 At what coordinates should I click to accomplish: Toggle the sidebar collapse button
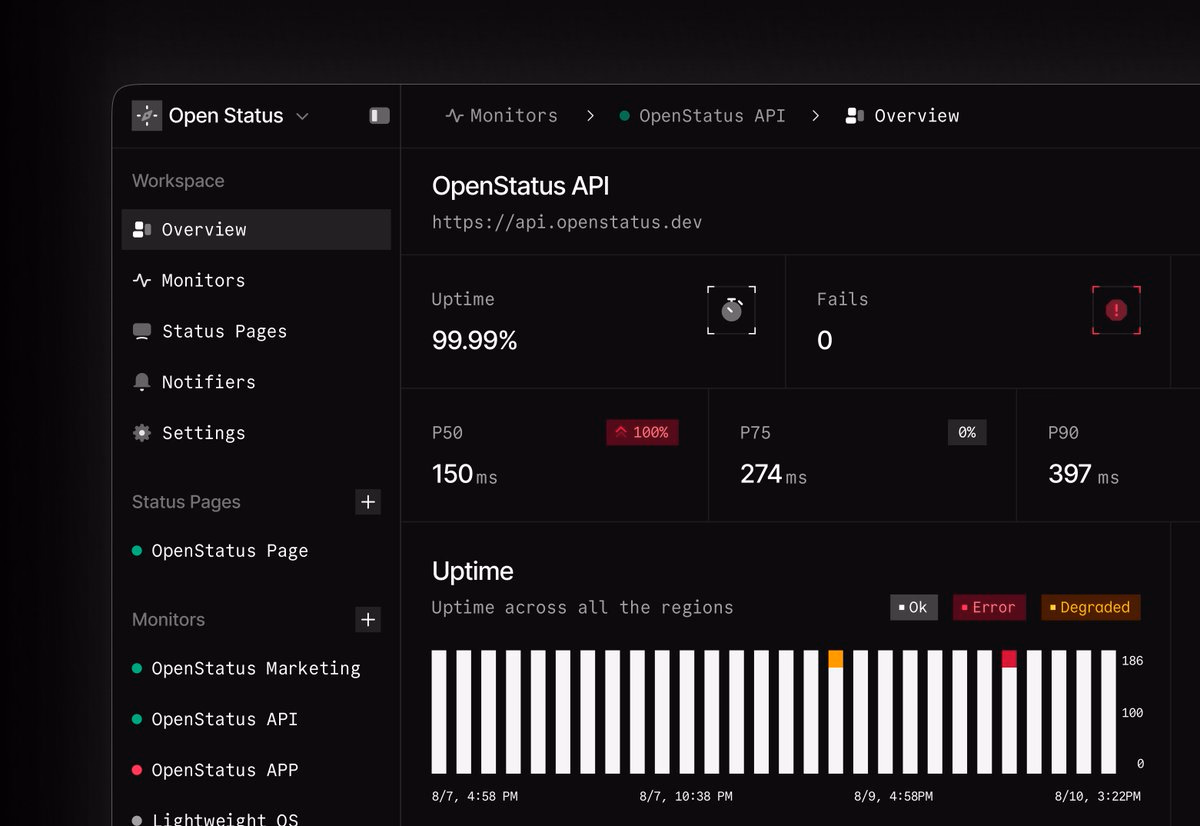(379, 116)
